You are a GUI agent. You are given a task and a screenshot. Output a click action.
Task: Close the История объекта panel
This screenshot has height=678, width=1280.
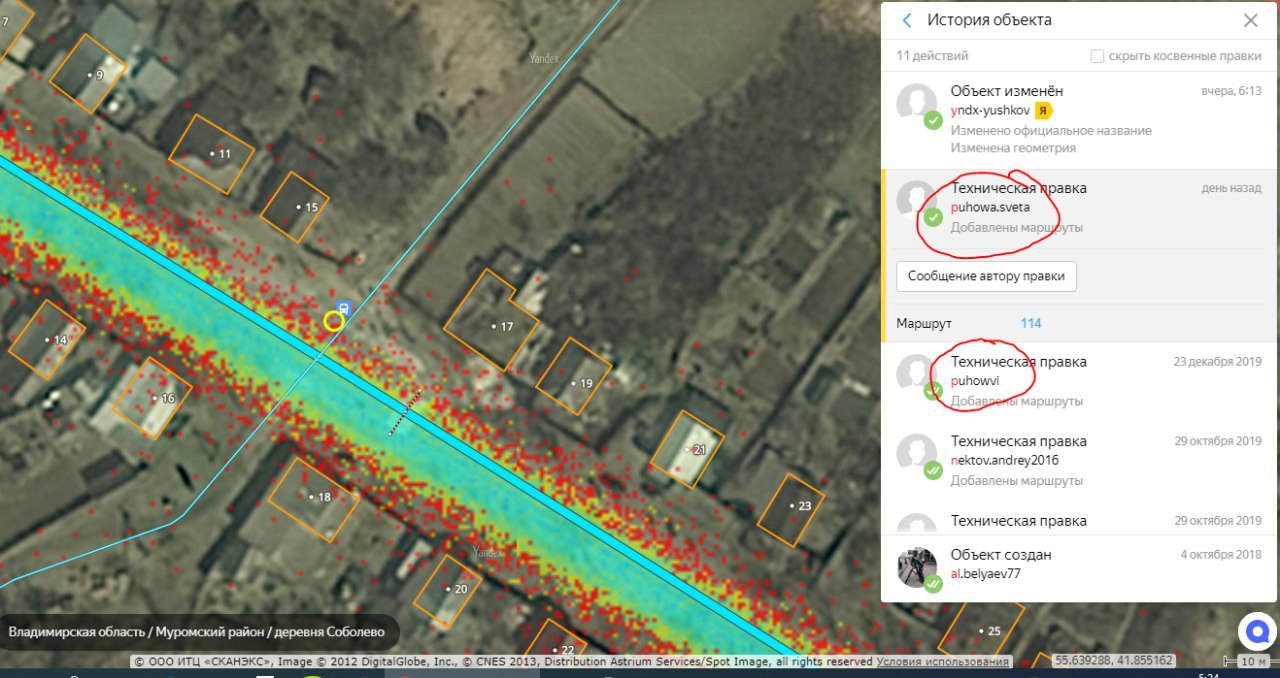(1251, 20)
